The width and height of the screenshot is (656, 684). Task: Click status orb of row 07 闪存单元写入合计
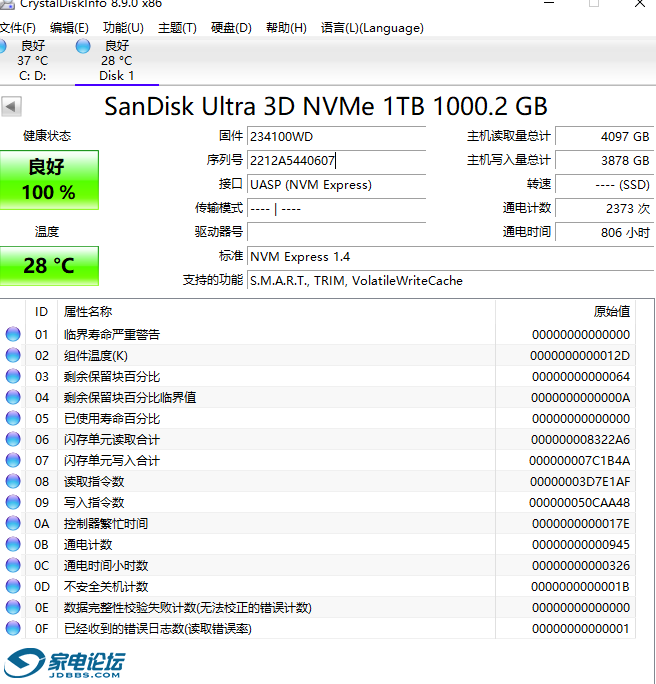[x=13, y=460]
